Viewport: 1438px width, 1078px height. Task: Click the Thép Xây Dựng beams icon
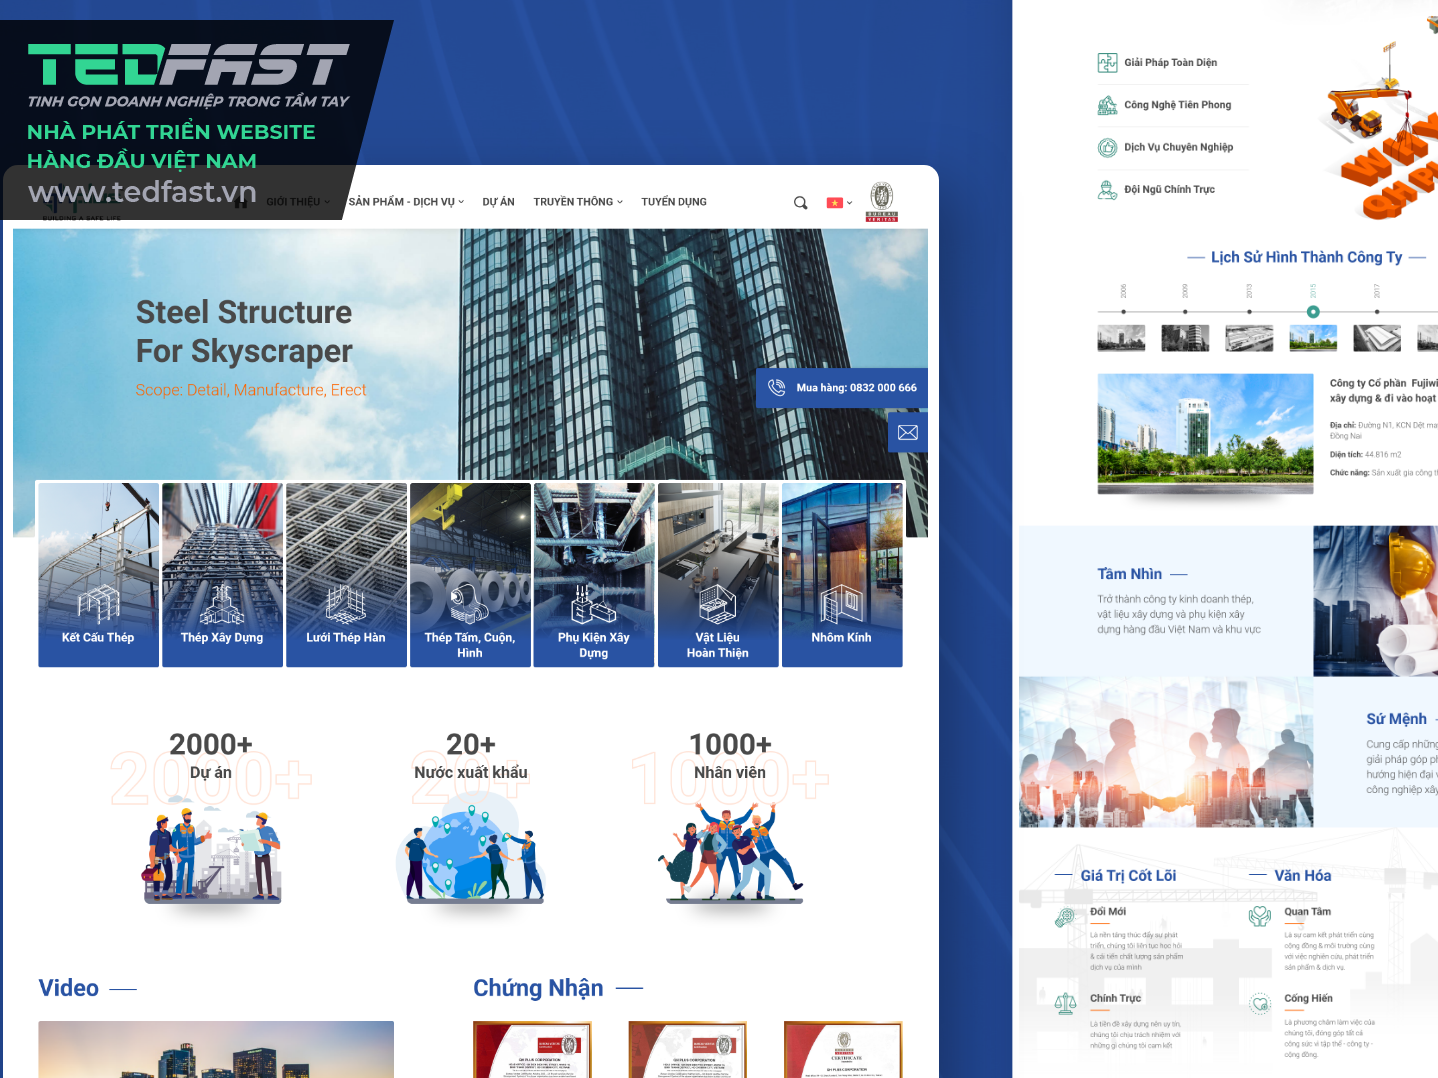pos(222,604)
